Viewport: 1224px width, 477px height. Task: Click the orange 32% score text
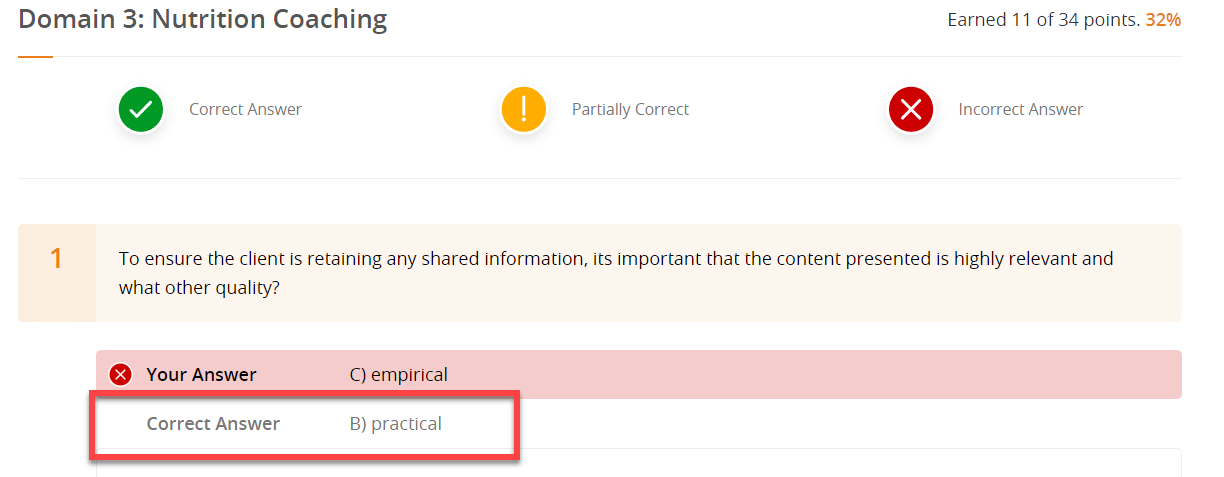pos(1163,19)
